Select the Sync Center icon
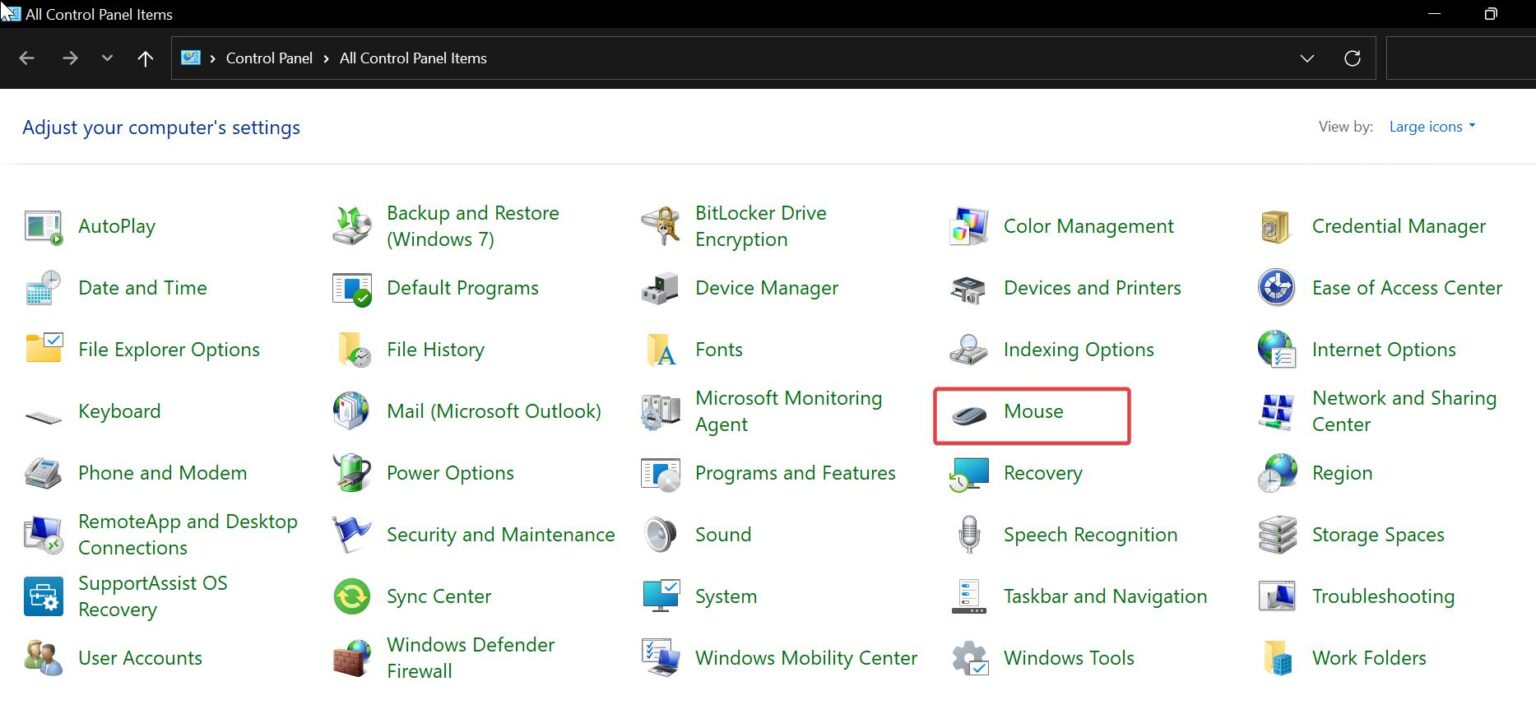Image resolution: width=1536 pixels, height=728 pixels. (x=350, y=596)
